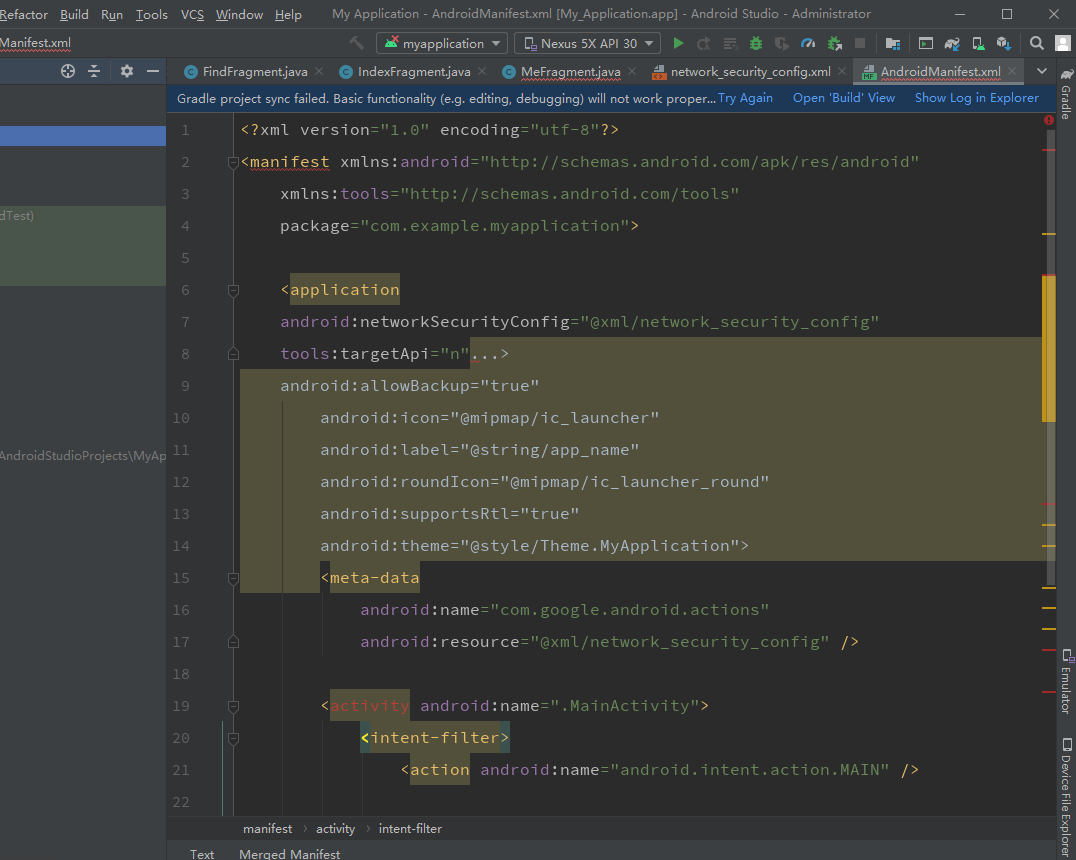
Task: Switch to the network_security_config.xml tab
Action: [749, 72]
